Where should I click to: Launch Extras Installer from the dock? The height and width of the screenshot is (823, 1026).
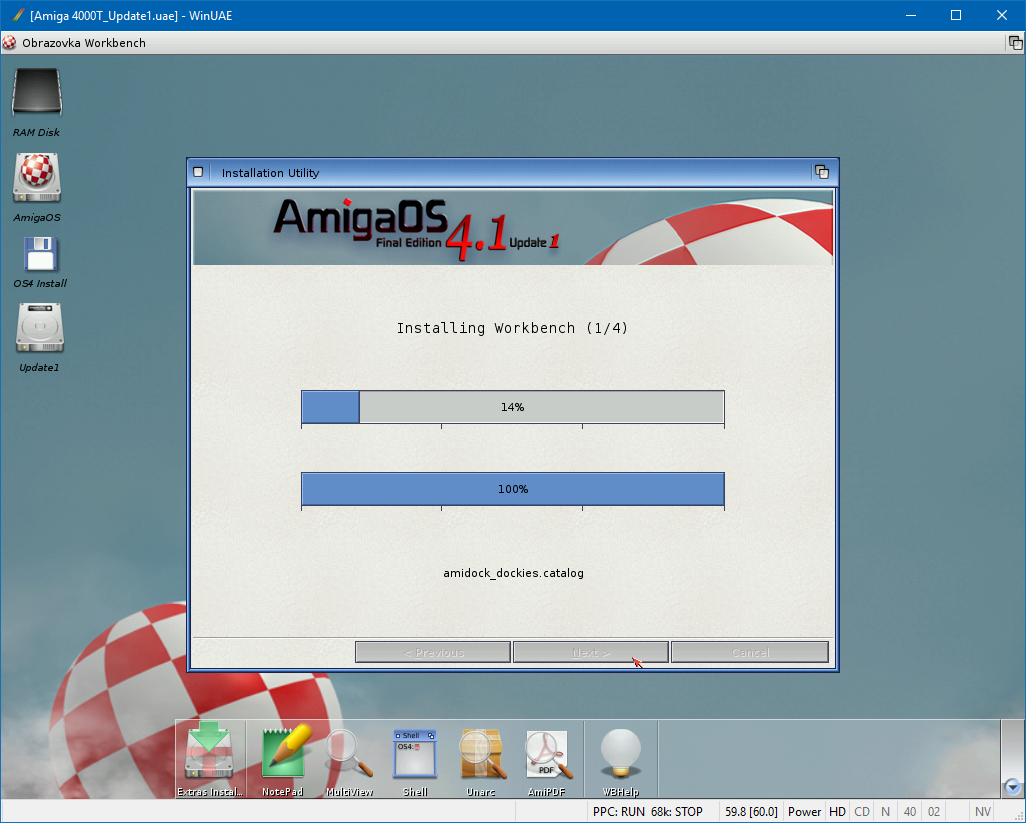[210, 754]
